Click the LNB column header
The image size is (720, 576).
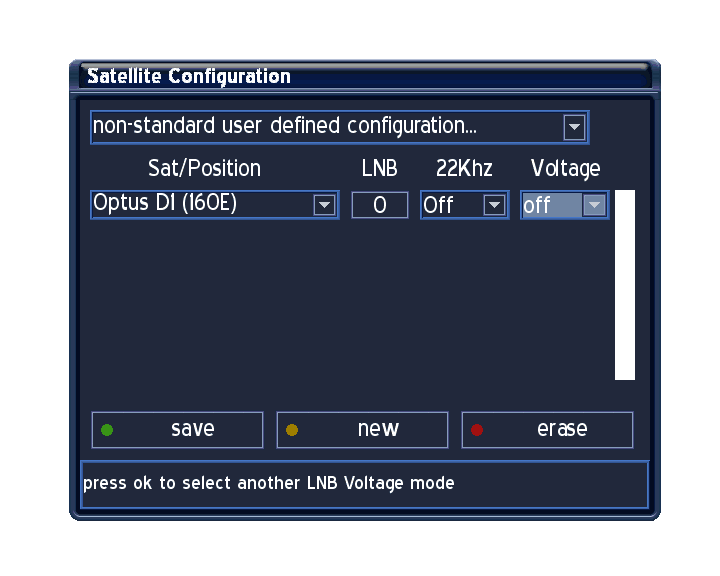(x=379, y=169)
